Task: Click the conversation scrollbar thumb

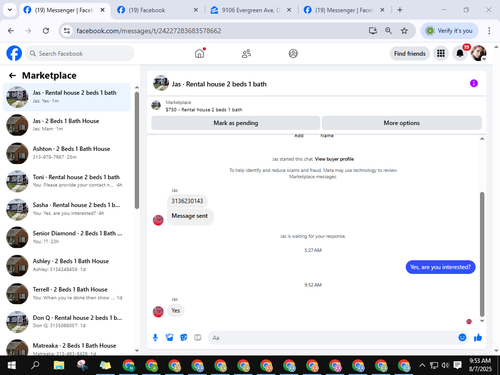Action: [x=482, y=254]
